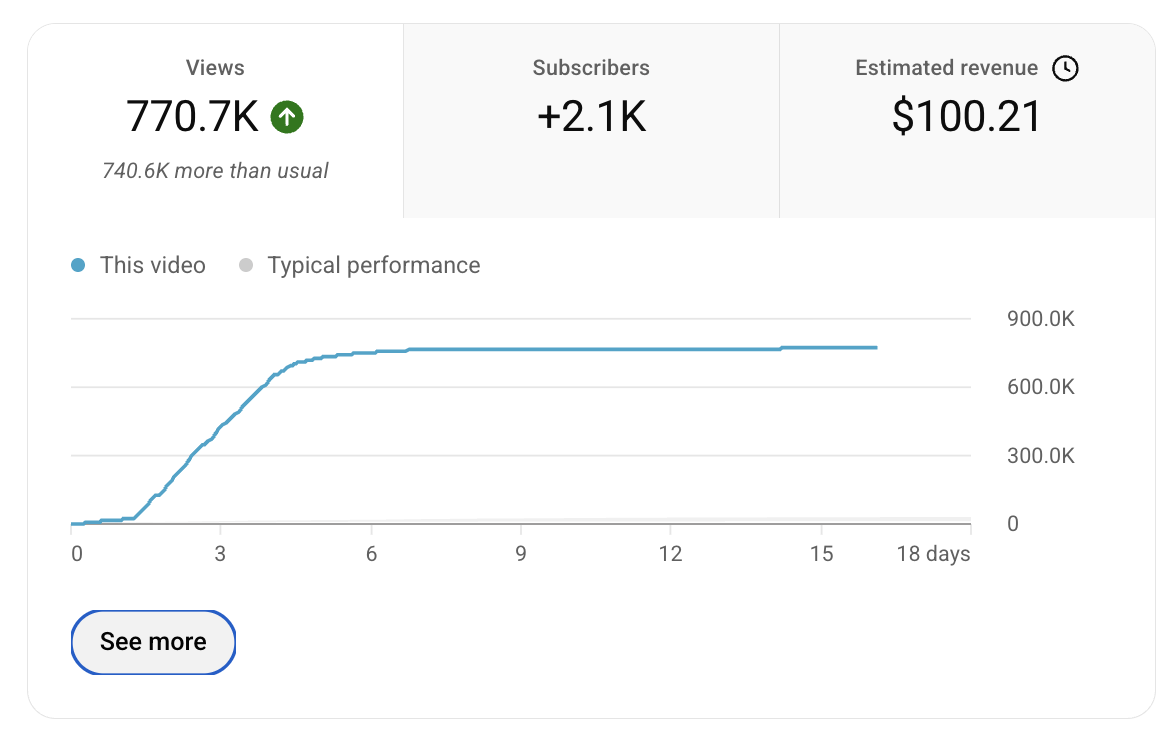The width and height of the screenshot is (1176, 738).
Task: Click the blue This video legend dot
Action: point(78,265)
